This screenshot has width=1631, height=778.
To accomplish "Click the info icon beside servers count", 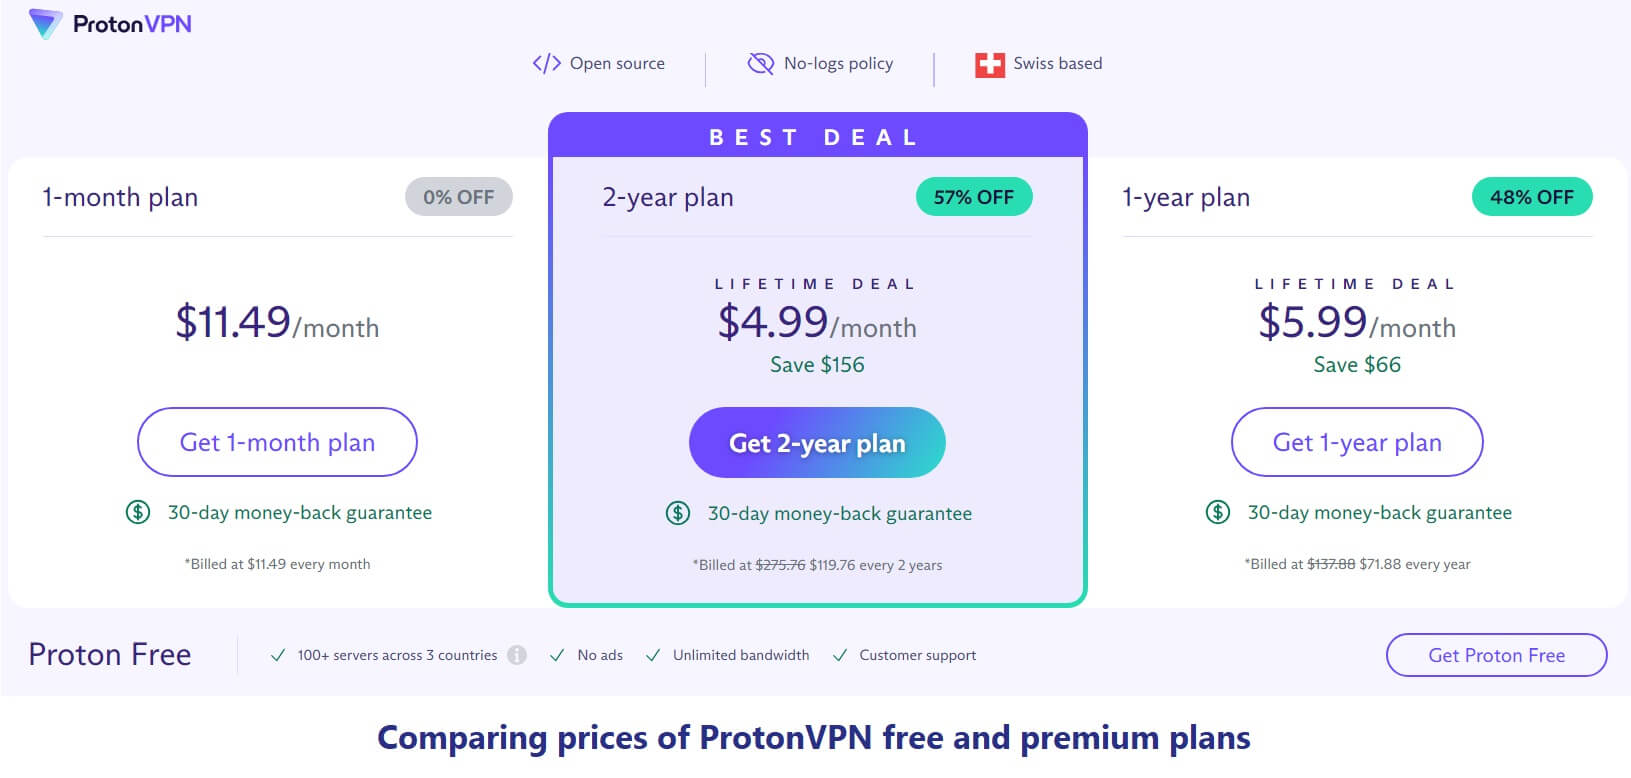I will coord(517,655).
